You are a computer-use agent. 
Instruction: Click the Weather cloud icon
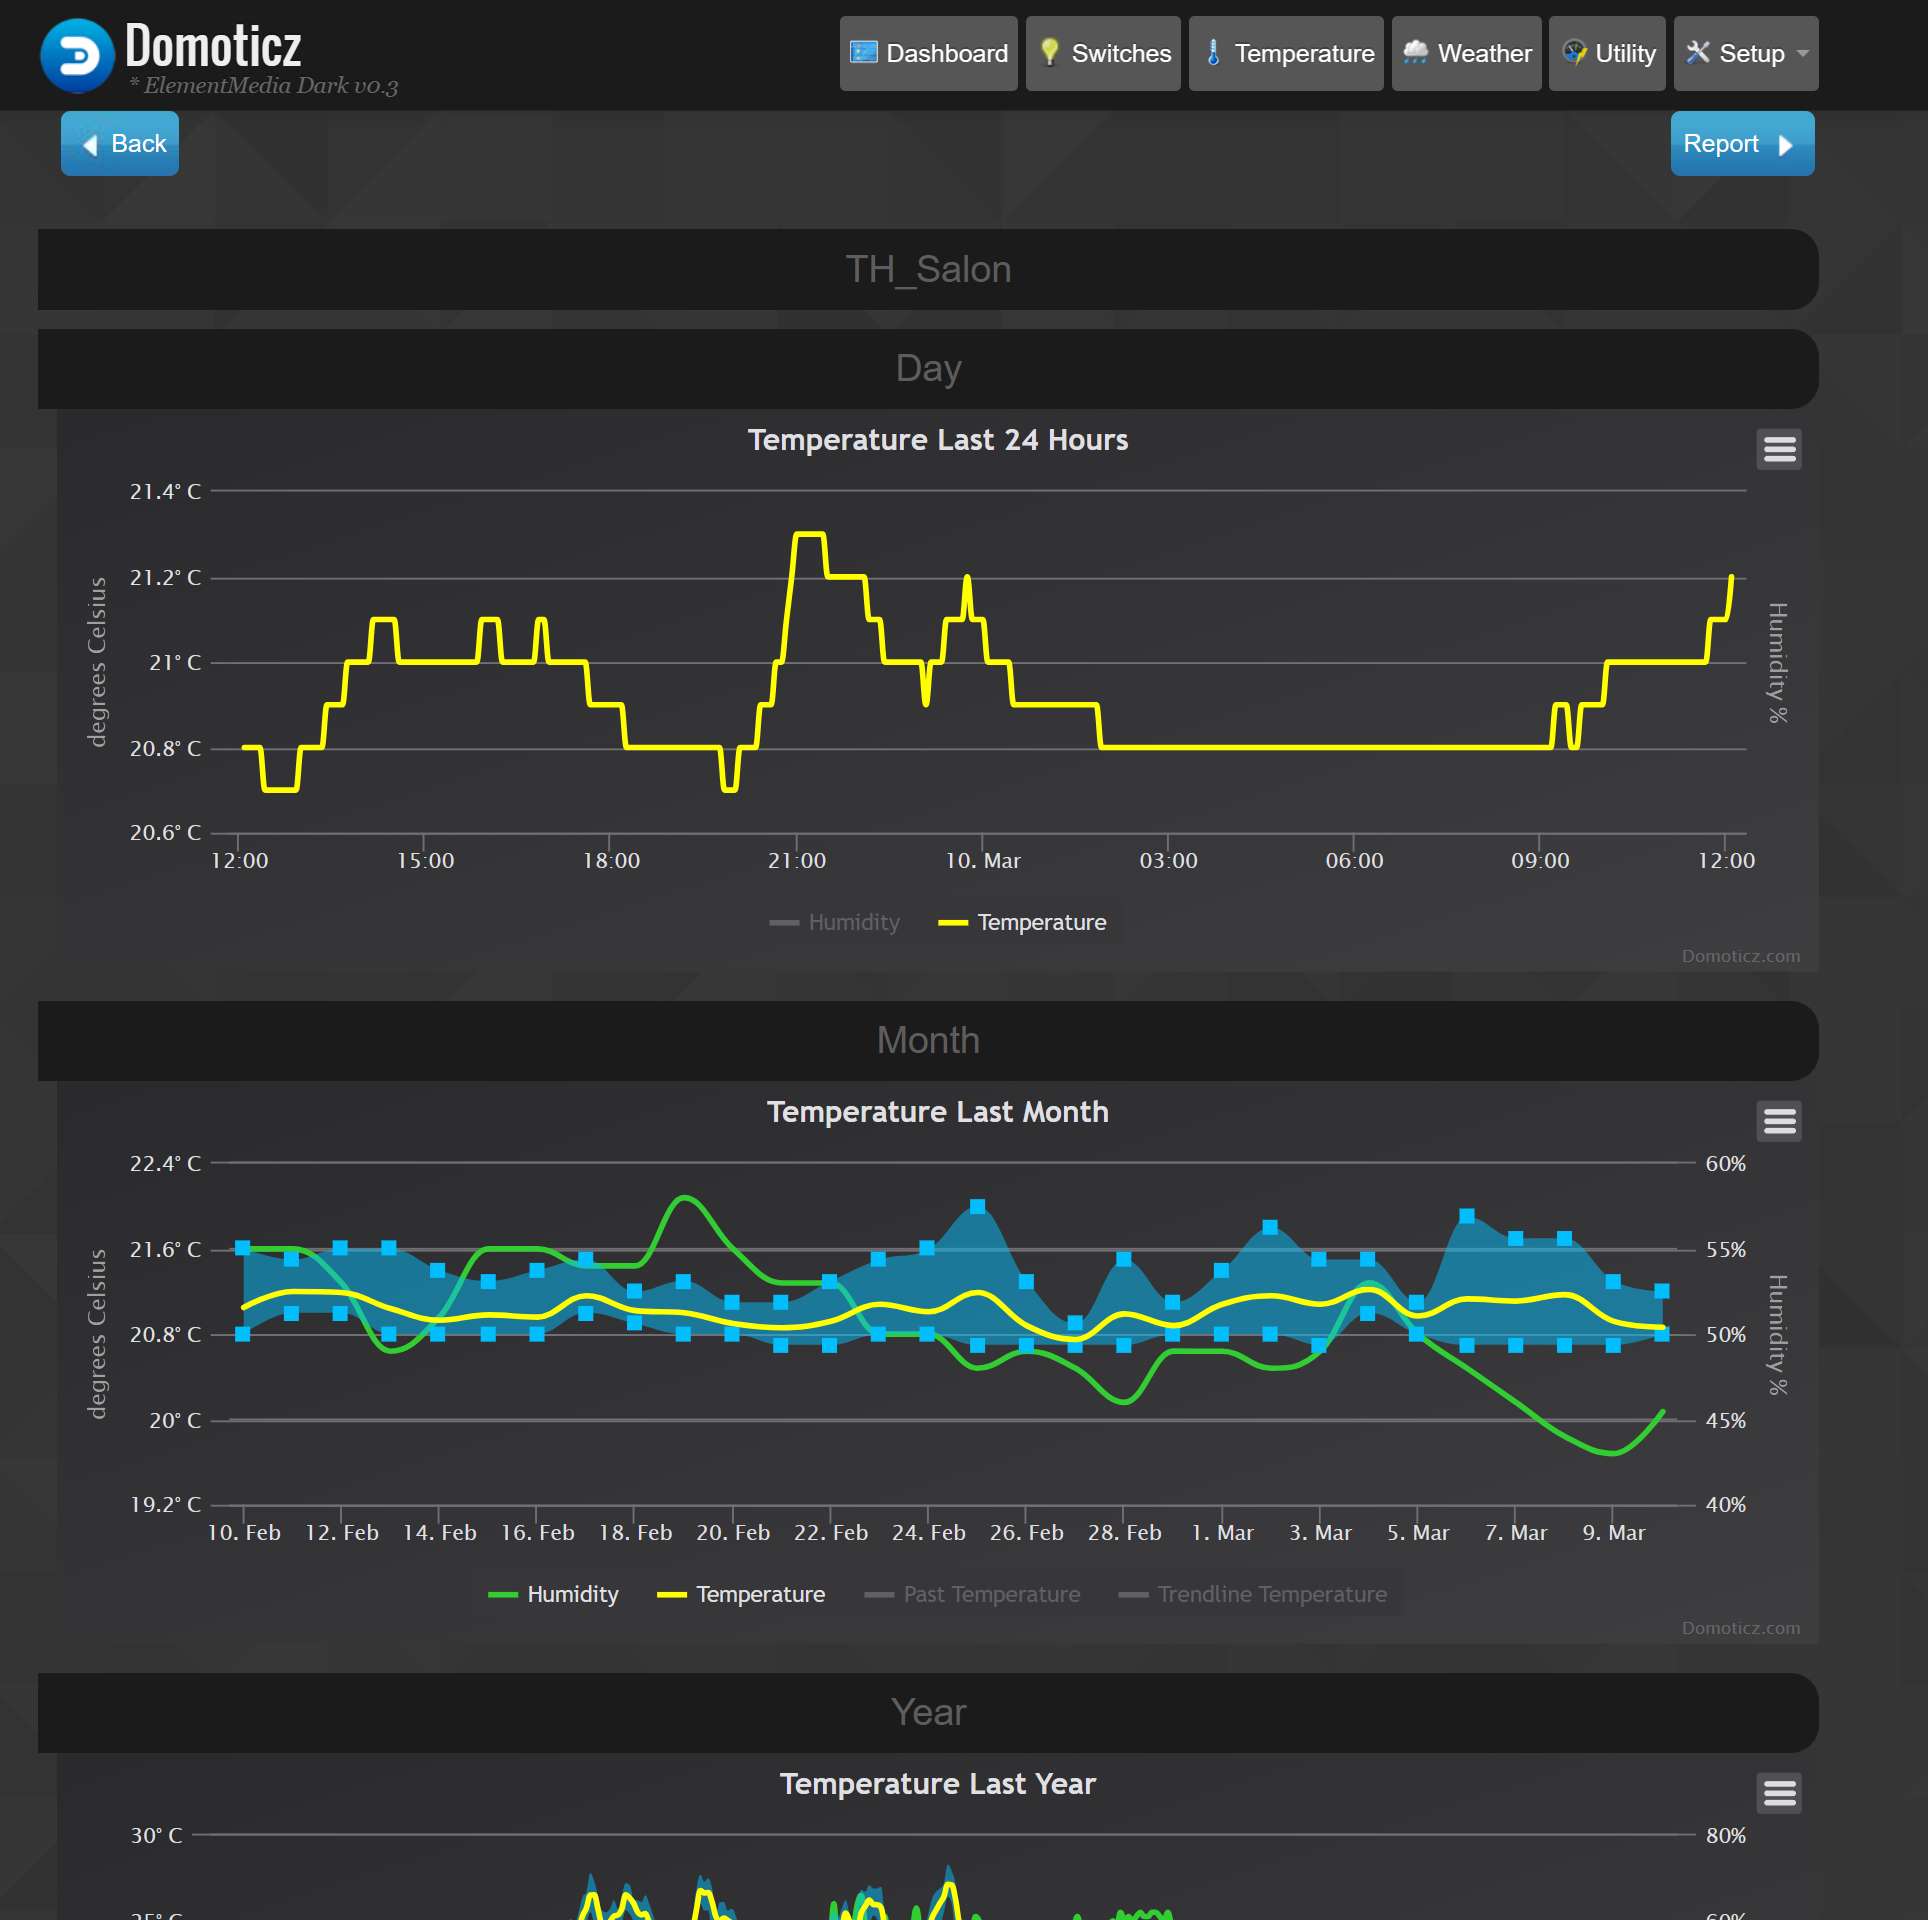click(x=1415, y=52)
